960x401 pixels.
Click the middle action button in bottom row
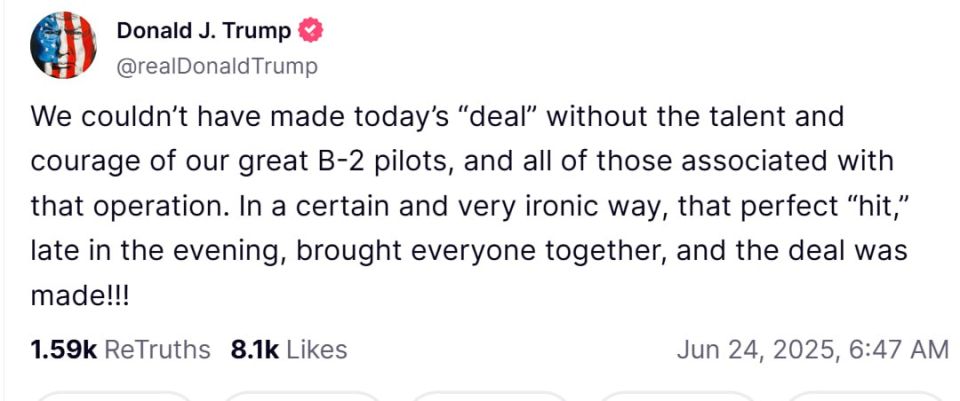[x=492, y=396]
